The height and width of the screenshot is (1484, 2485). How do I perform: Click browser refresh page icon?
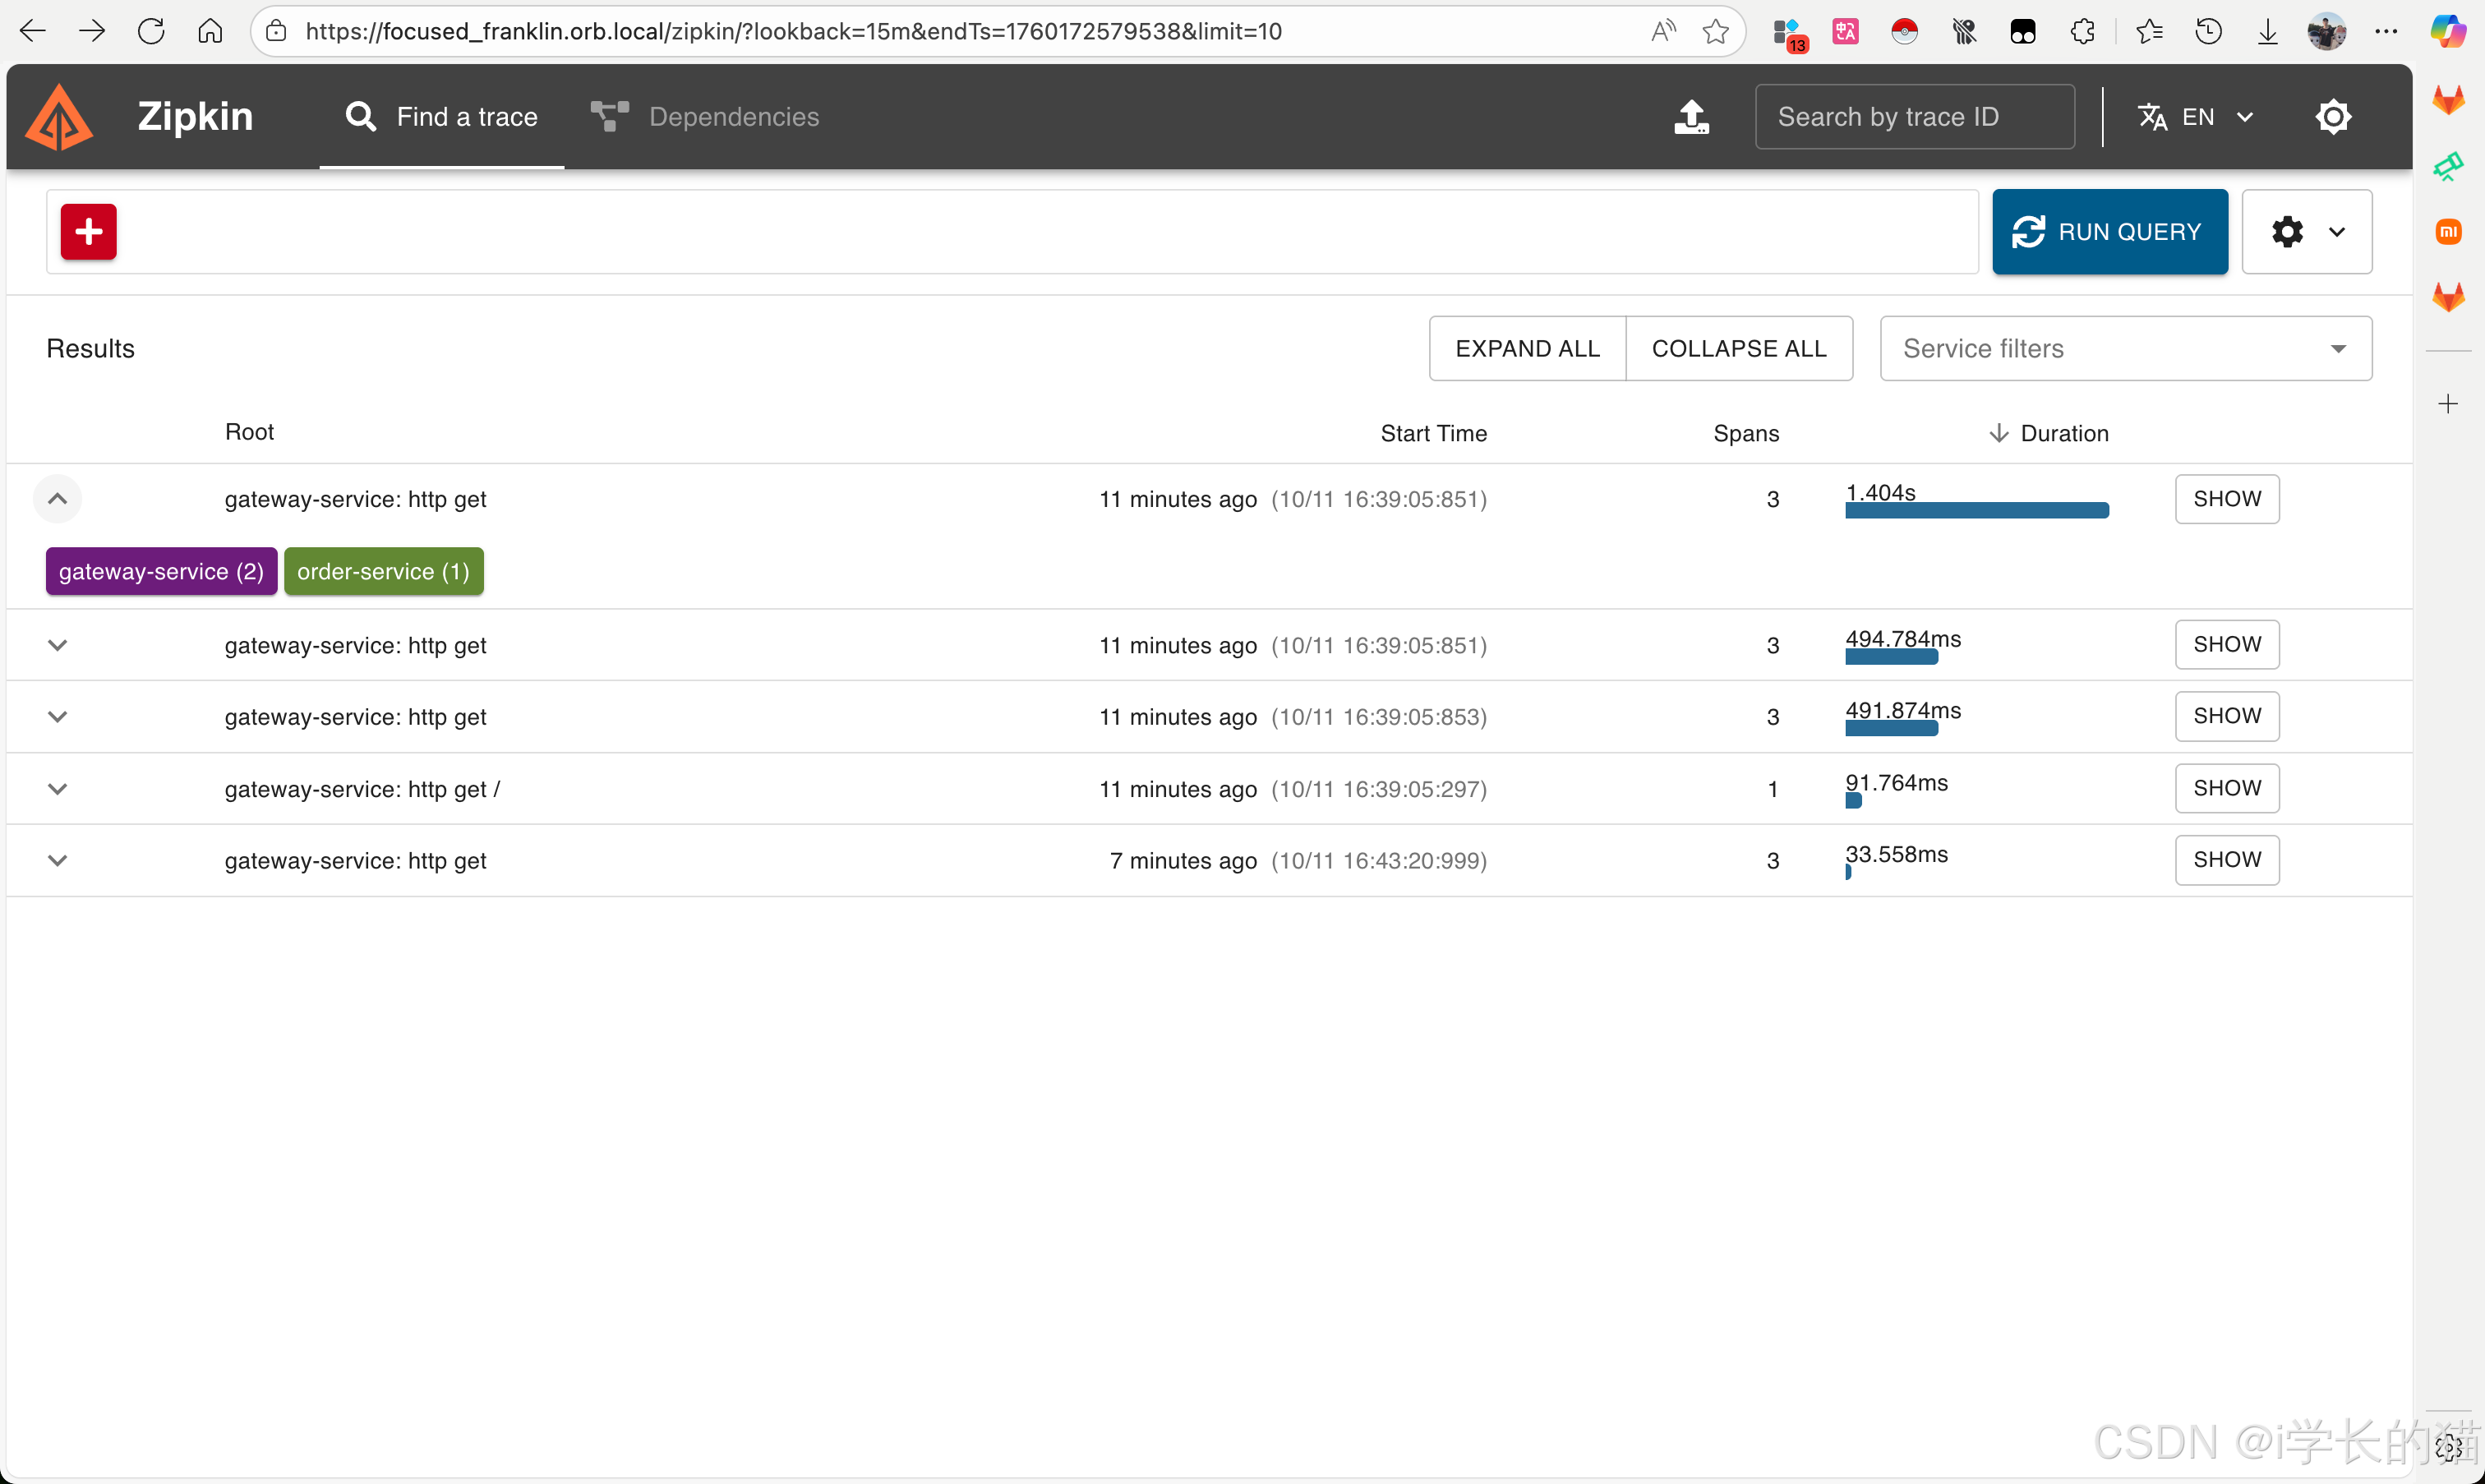point(151,31)
